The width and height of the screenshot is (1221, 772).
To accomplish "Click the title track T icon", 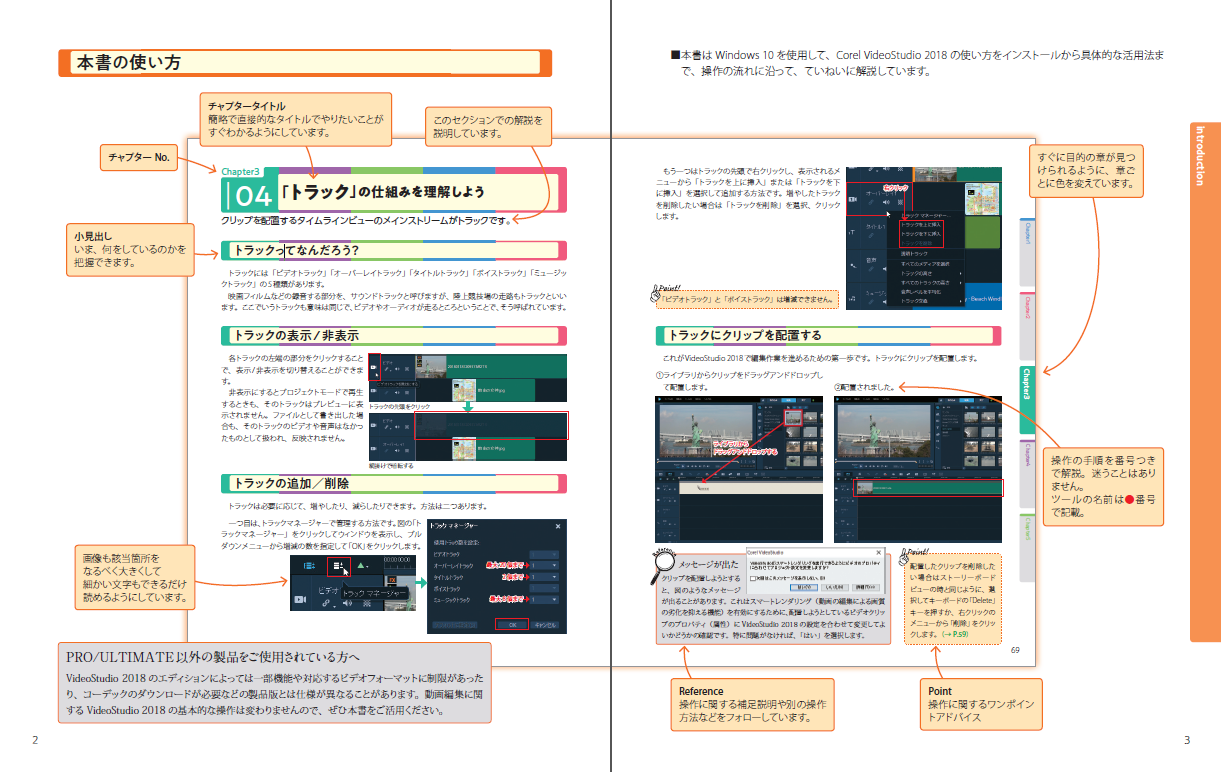I will 853,233.
